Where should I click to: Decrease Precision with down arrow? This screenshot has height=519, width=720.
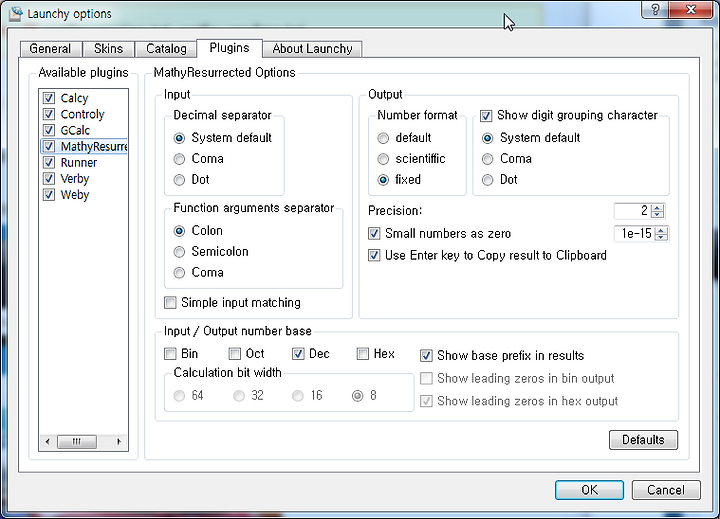(x=658, y=214)
